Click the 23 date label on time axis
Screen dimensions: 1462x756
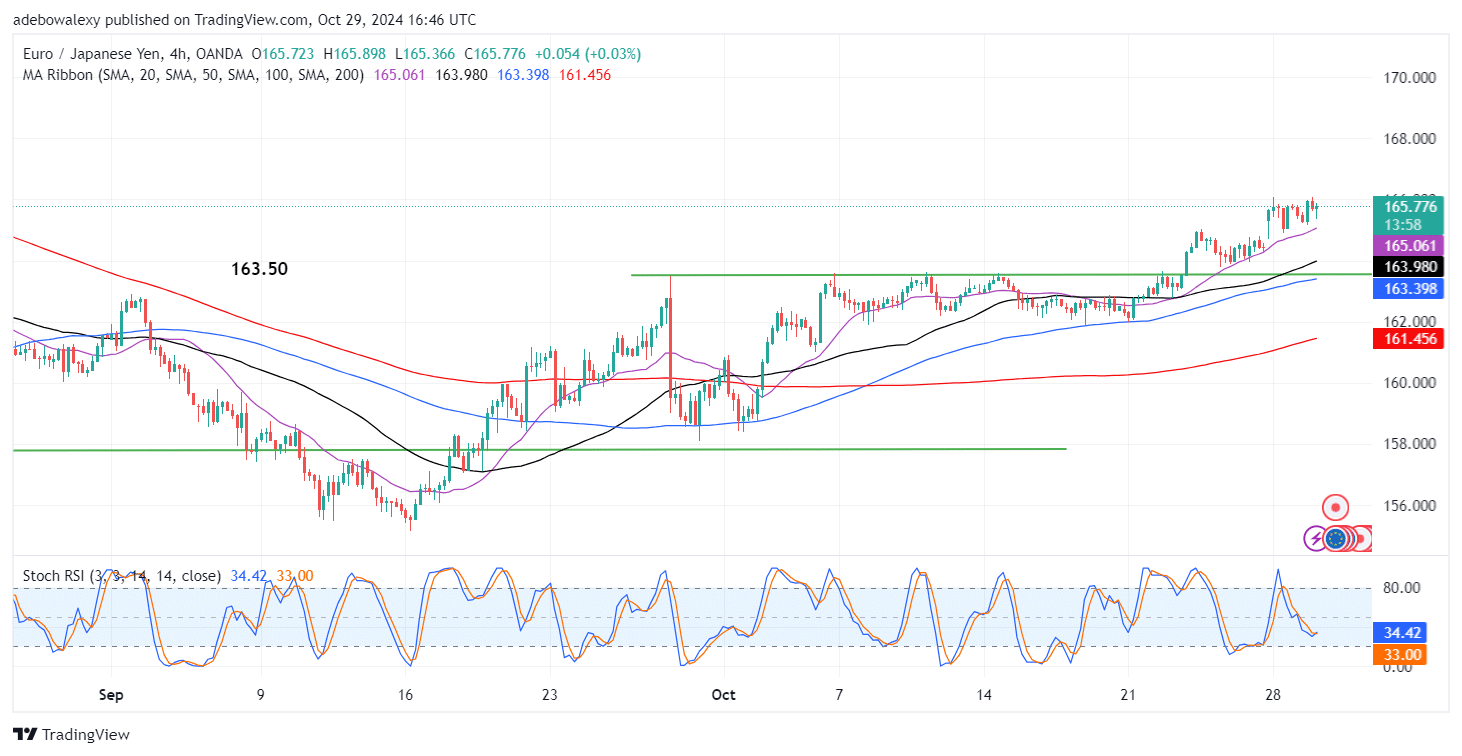point(550,694)
